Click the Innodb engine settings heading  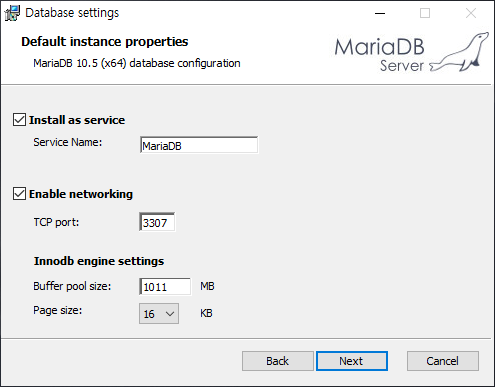(99, 261)
